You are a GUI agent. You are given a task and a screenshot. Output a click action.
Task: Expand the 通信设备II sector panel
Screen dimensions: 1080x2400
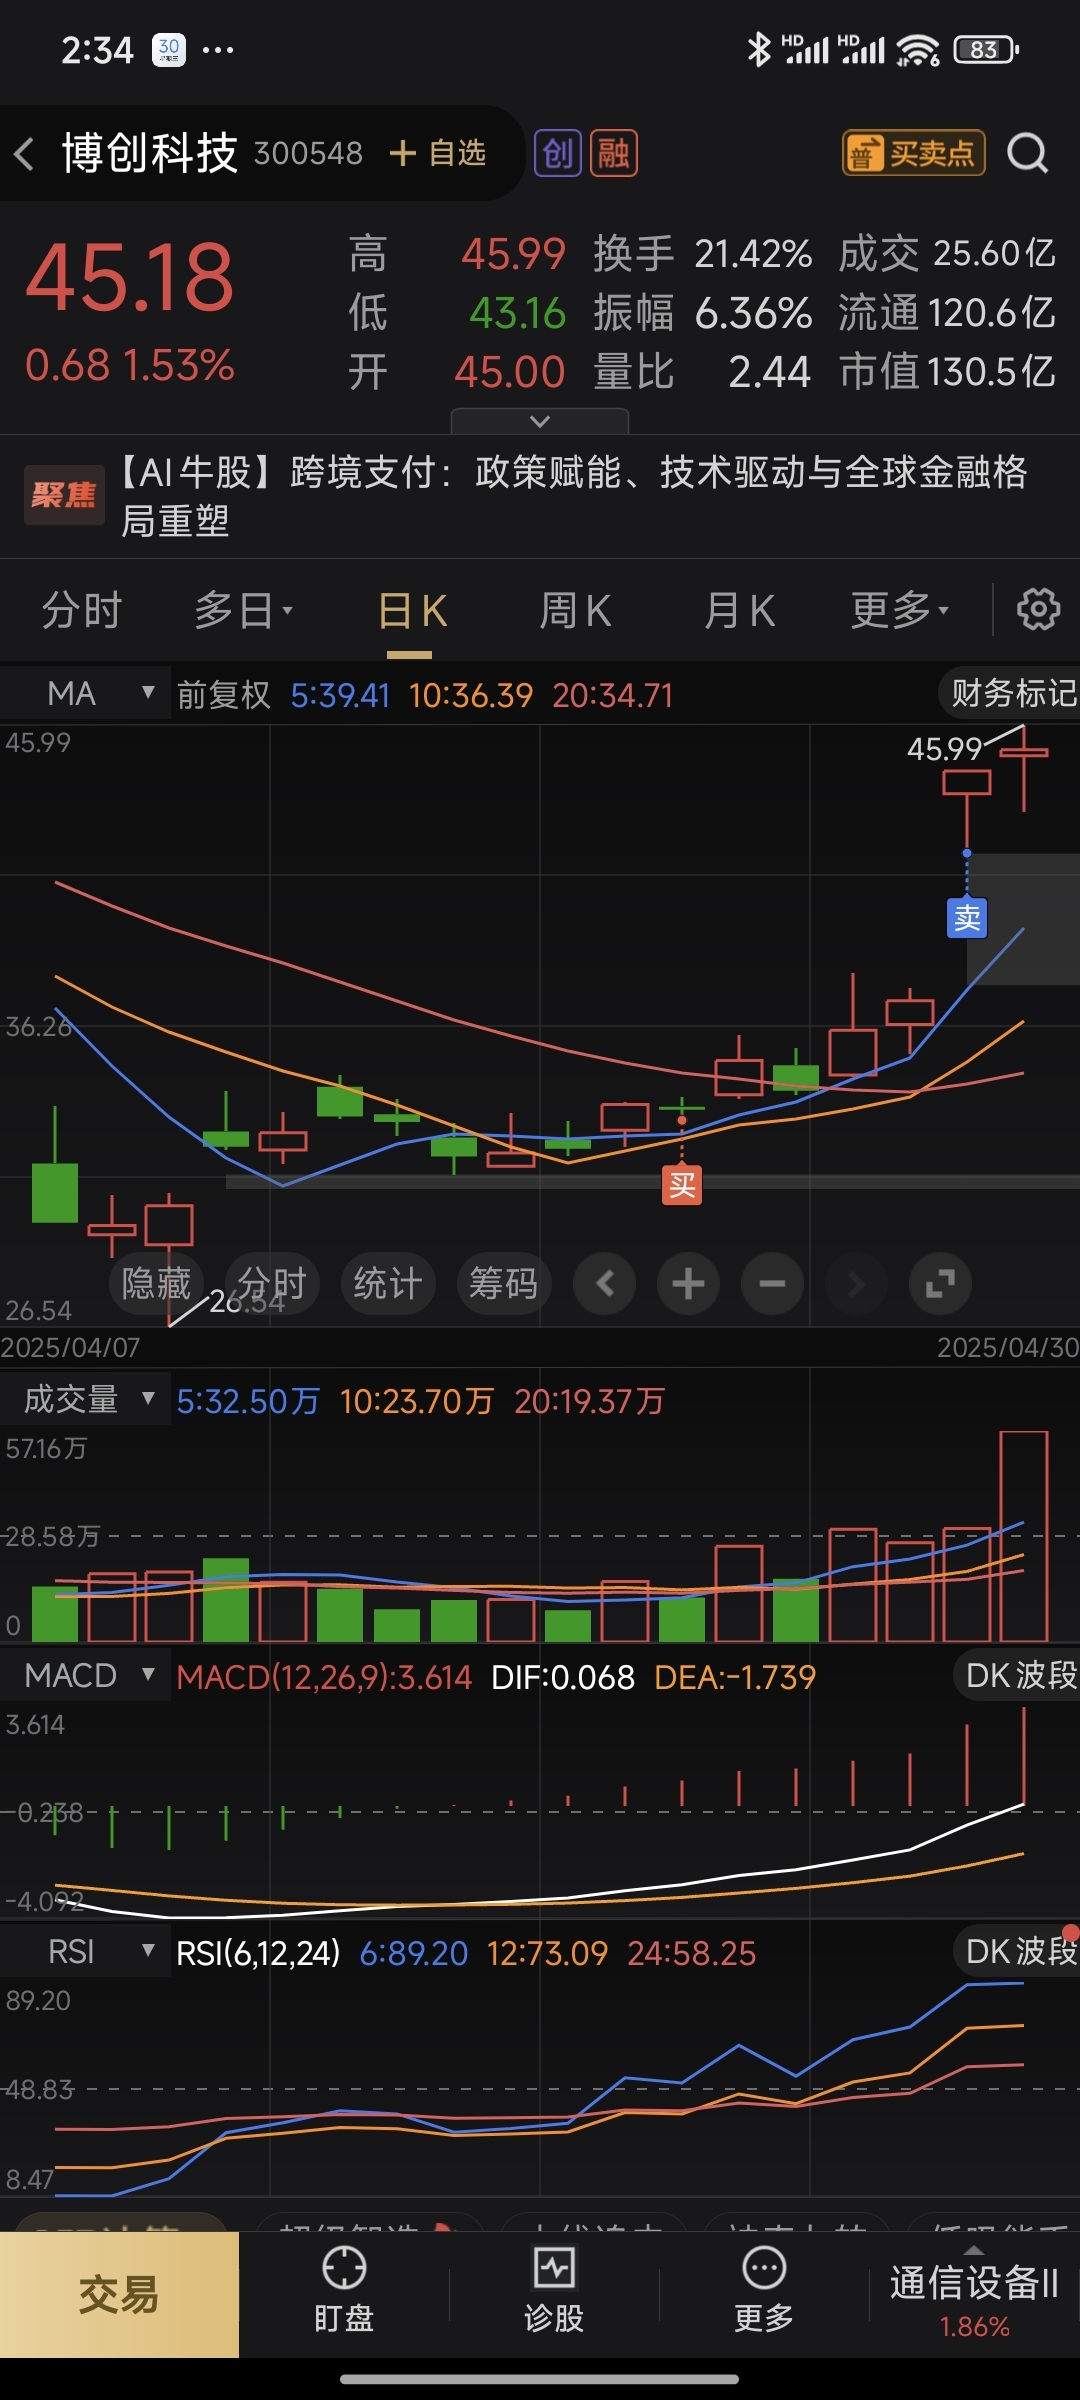[x=974, y=2294]
